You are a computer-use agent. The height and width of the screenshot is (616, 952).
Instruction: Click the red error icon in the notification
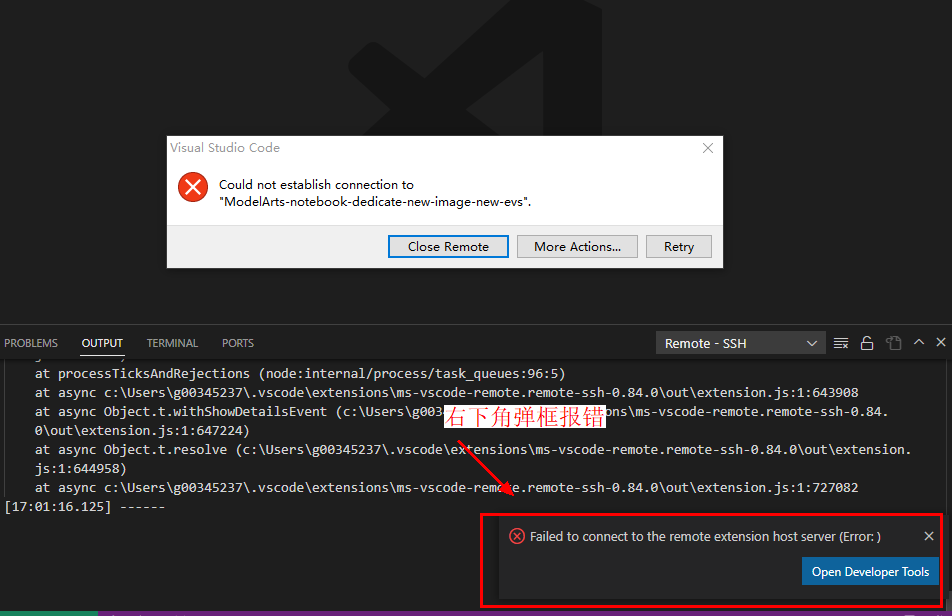coord(517,536)
